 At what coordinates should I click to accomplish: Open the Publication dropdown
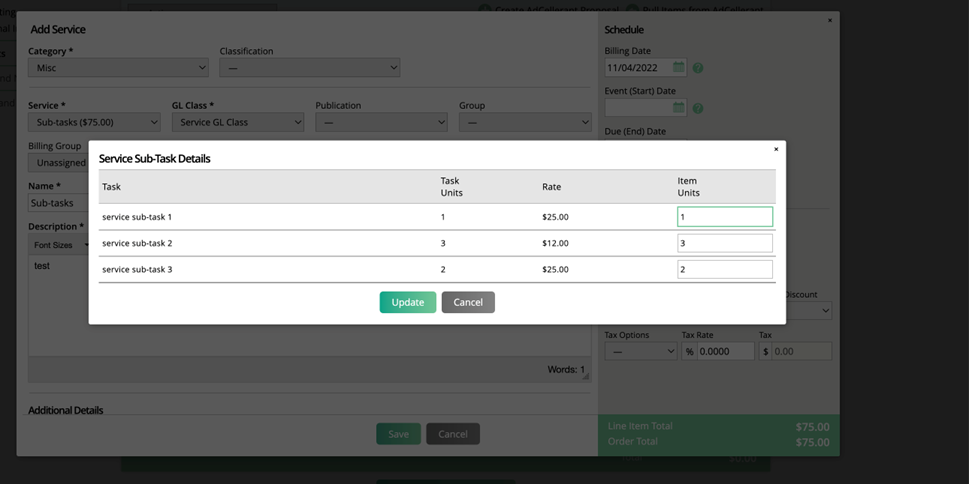tap(381, 122)
